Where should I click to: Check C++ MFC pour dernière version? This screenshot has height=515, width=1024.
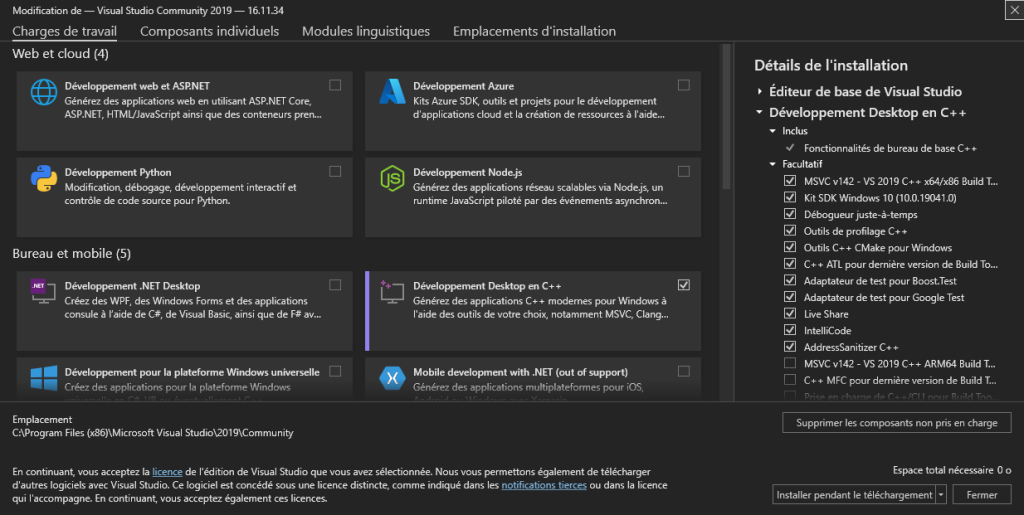point(790,379)
